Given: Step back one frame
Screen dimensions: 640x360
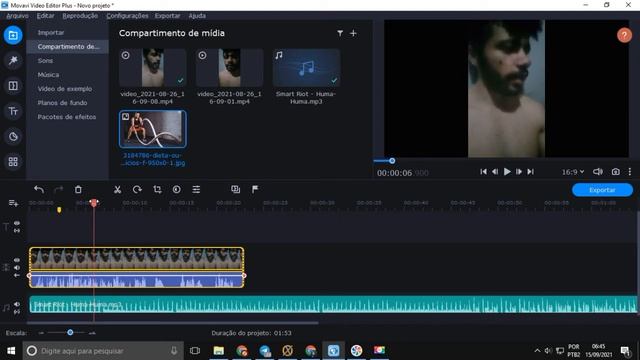Looking at the screenshot, I should (x=495, y=172).
